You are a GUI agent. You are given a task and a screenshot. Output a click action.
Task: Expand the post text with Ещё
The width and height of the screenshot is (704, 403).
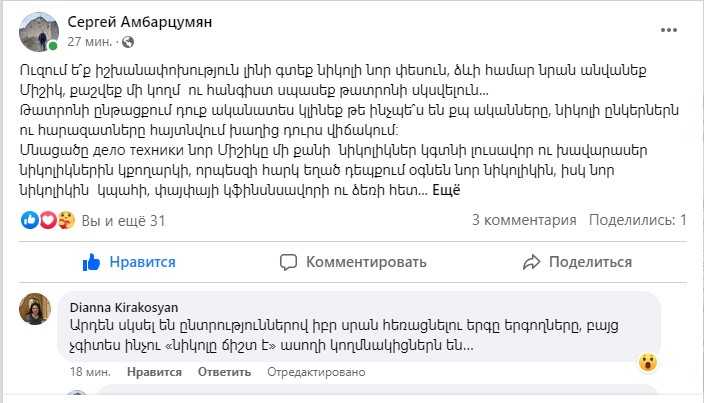click(445, 190)
